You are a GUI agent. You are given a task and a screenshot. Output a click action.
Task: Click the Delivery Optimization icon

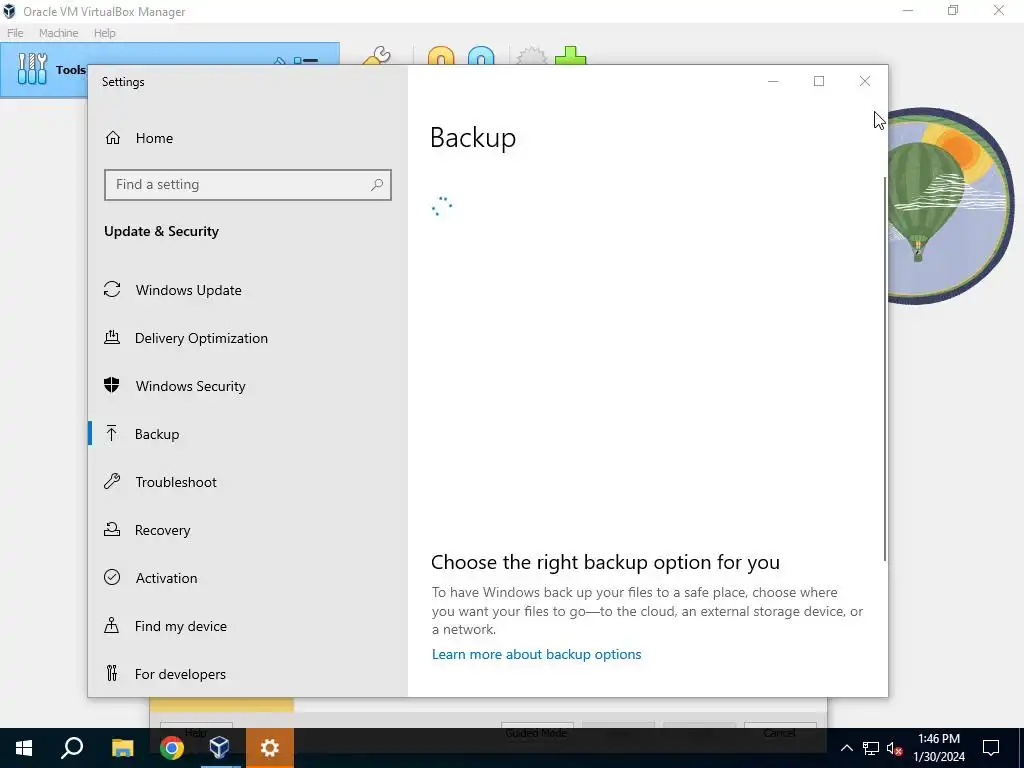coord(112,337)
